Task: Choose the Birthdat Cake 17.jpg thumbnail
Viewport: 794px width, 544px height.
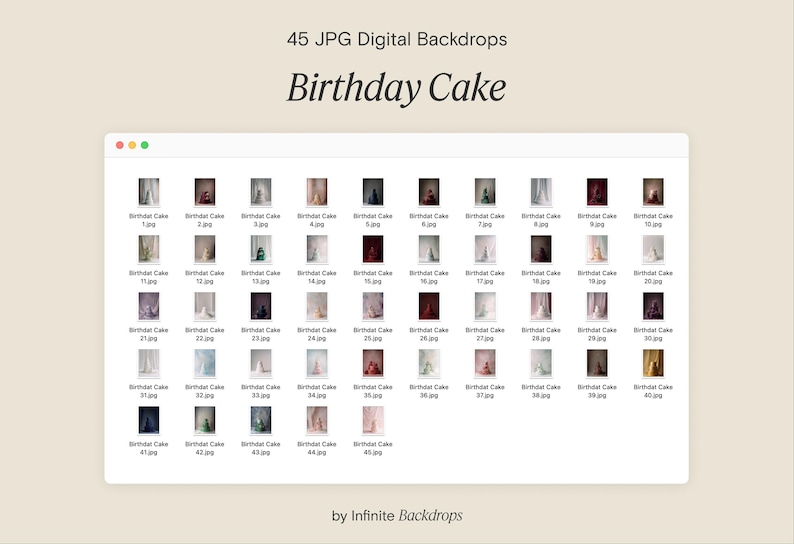Action: [485, 249]
